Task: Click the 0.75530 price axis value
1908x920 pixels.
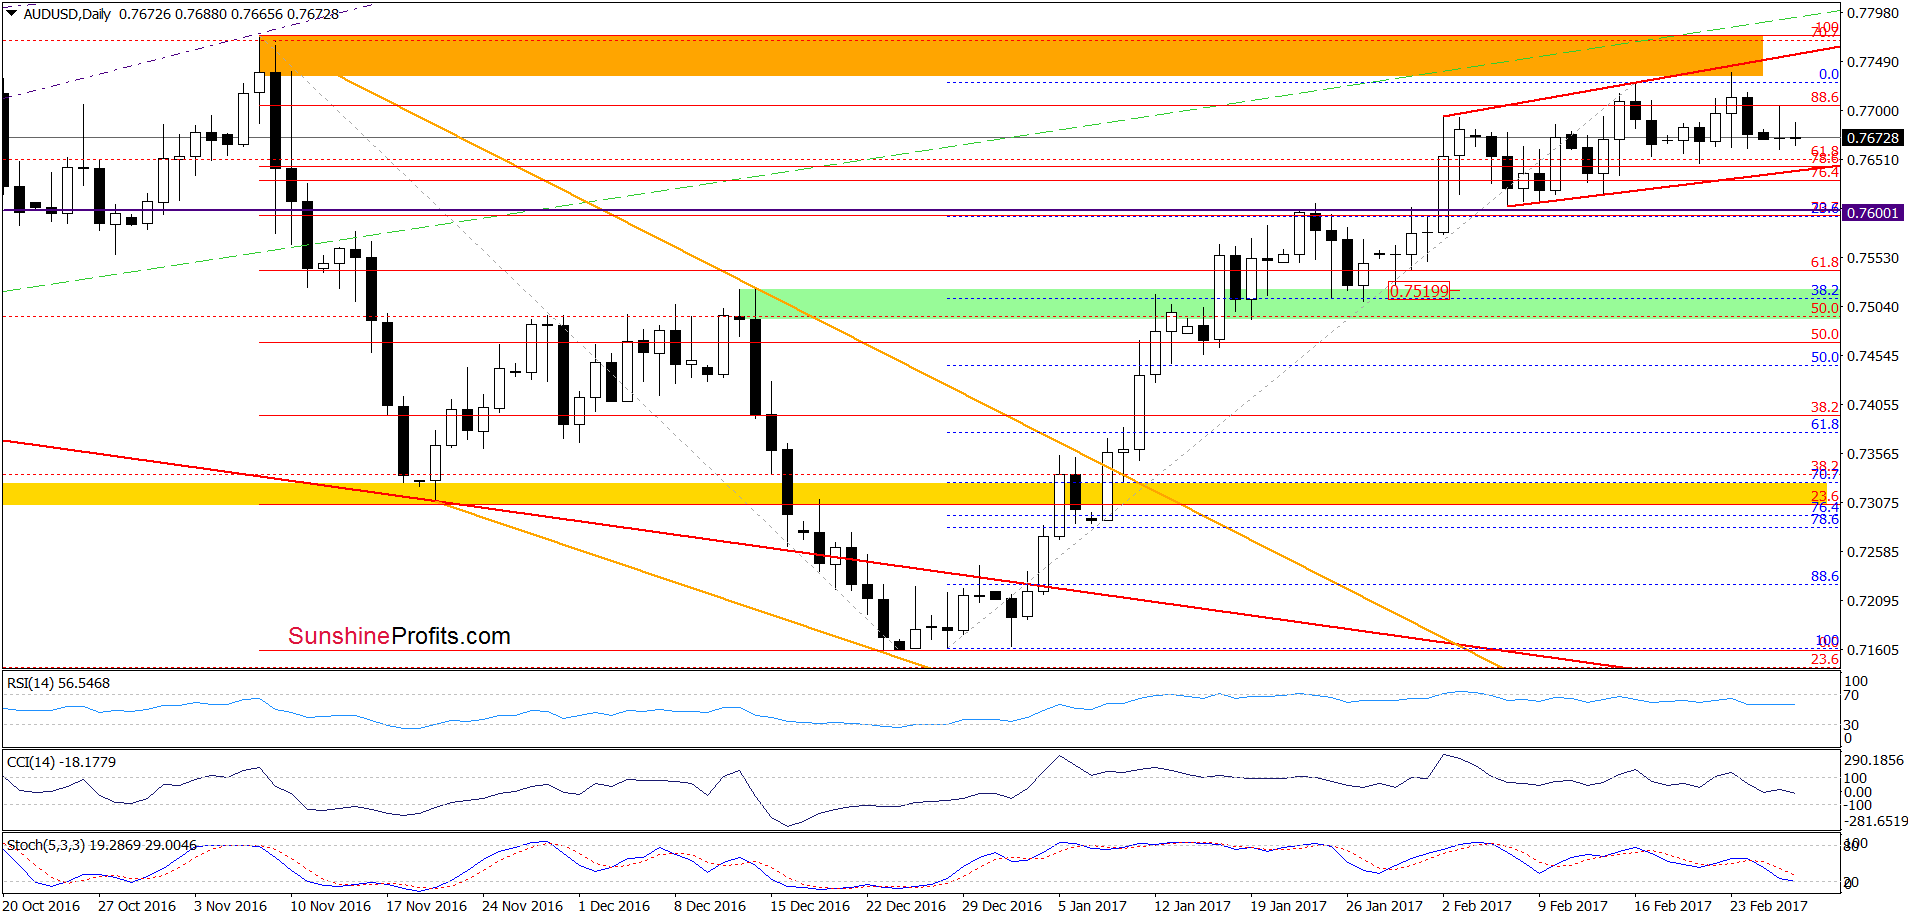Action: tap(1872, 258)
